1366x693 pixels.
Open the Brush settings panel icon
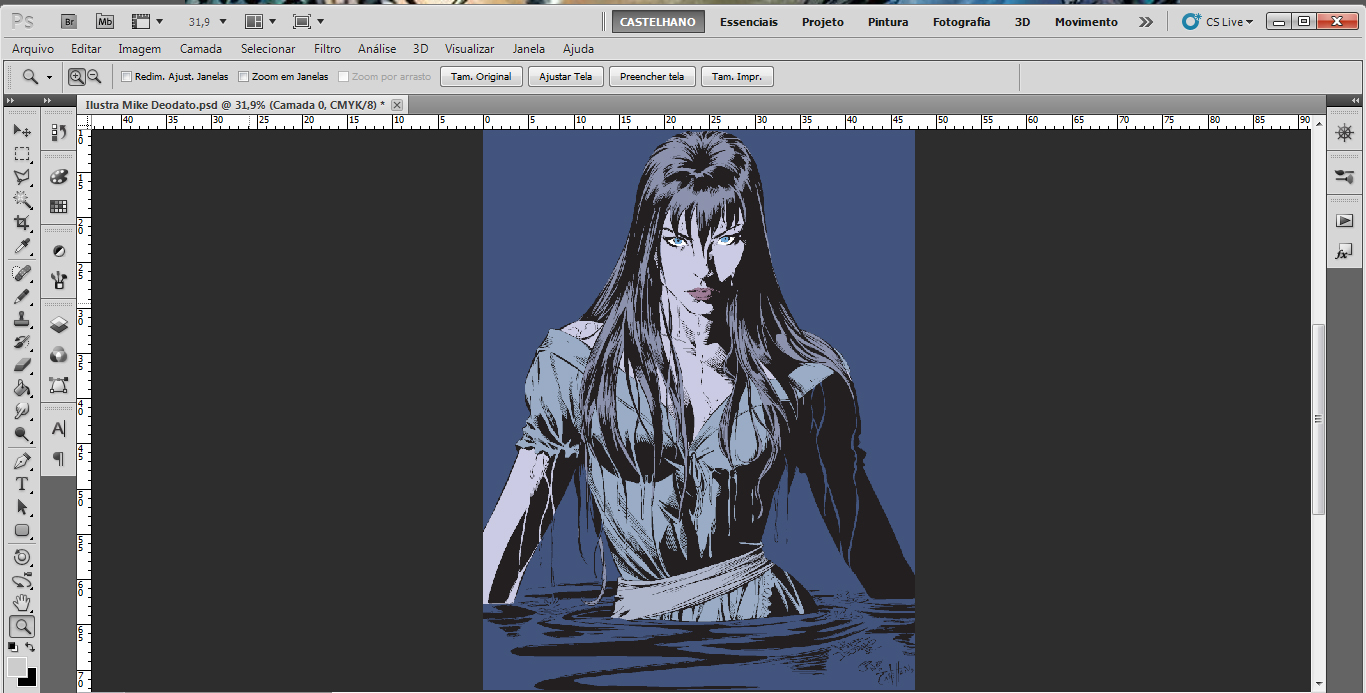point(1344,177)
